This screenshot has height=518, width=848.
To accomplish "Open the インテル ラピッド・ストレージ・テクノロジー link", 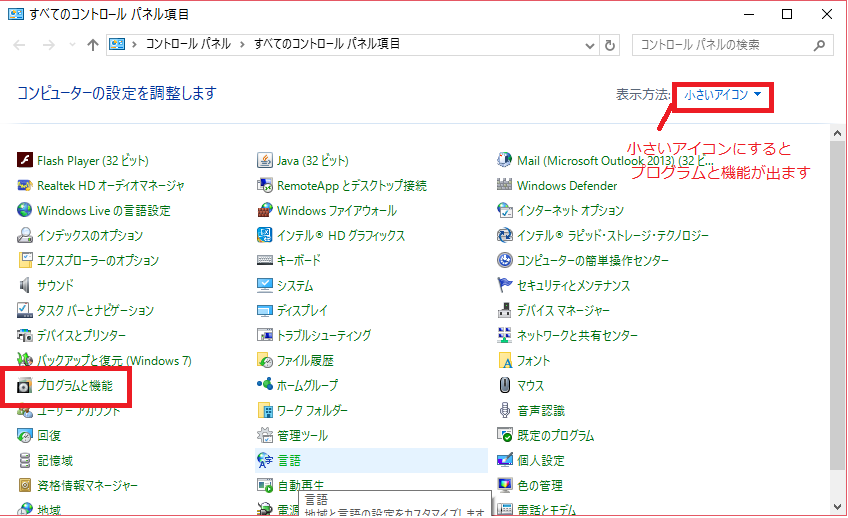I will tap(612, 235).
